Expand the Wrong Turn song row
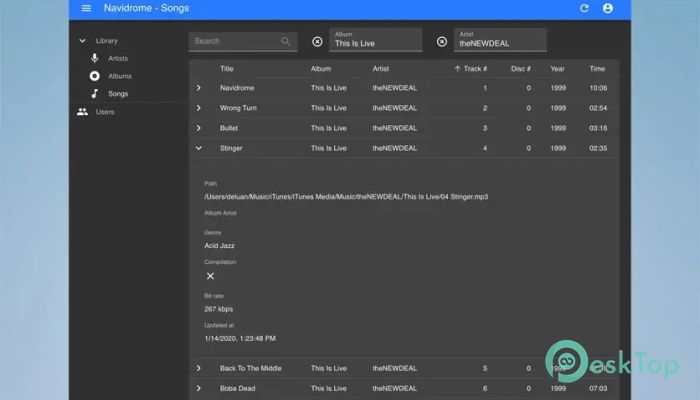700x400 pixels. (199, 108)
